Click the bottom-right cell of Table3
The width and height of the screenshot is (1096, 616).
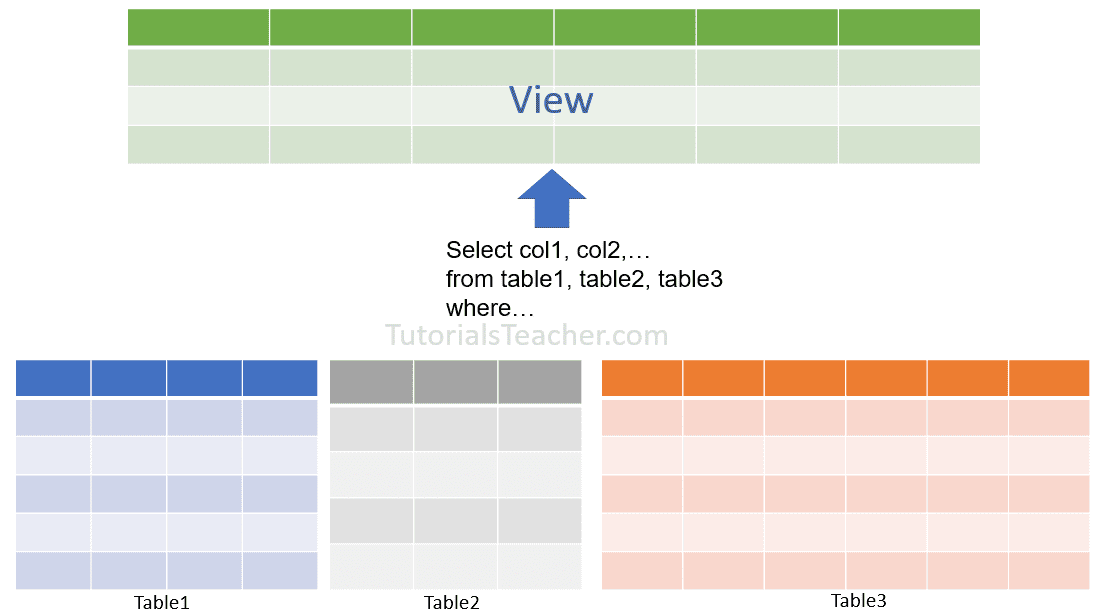coord(1049,570)
